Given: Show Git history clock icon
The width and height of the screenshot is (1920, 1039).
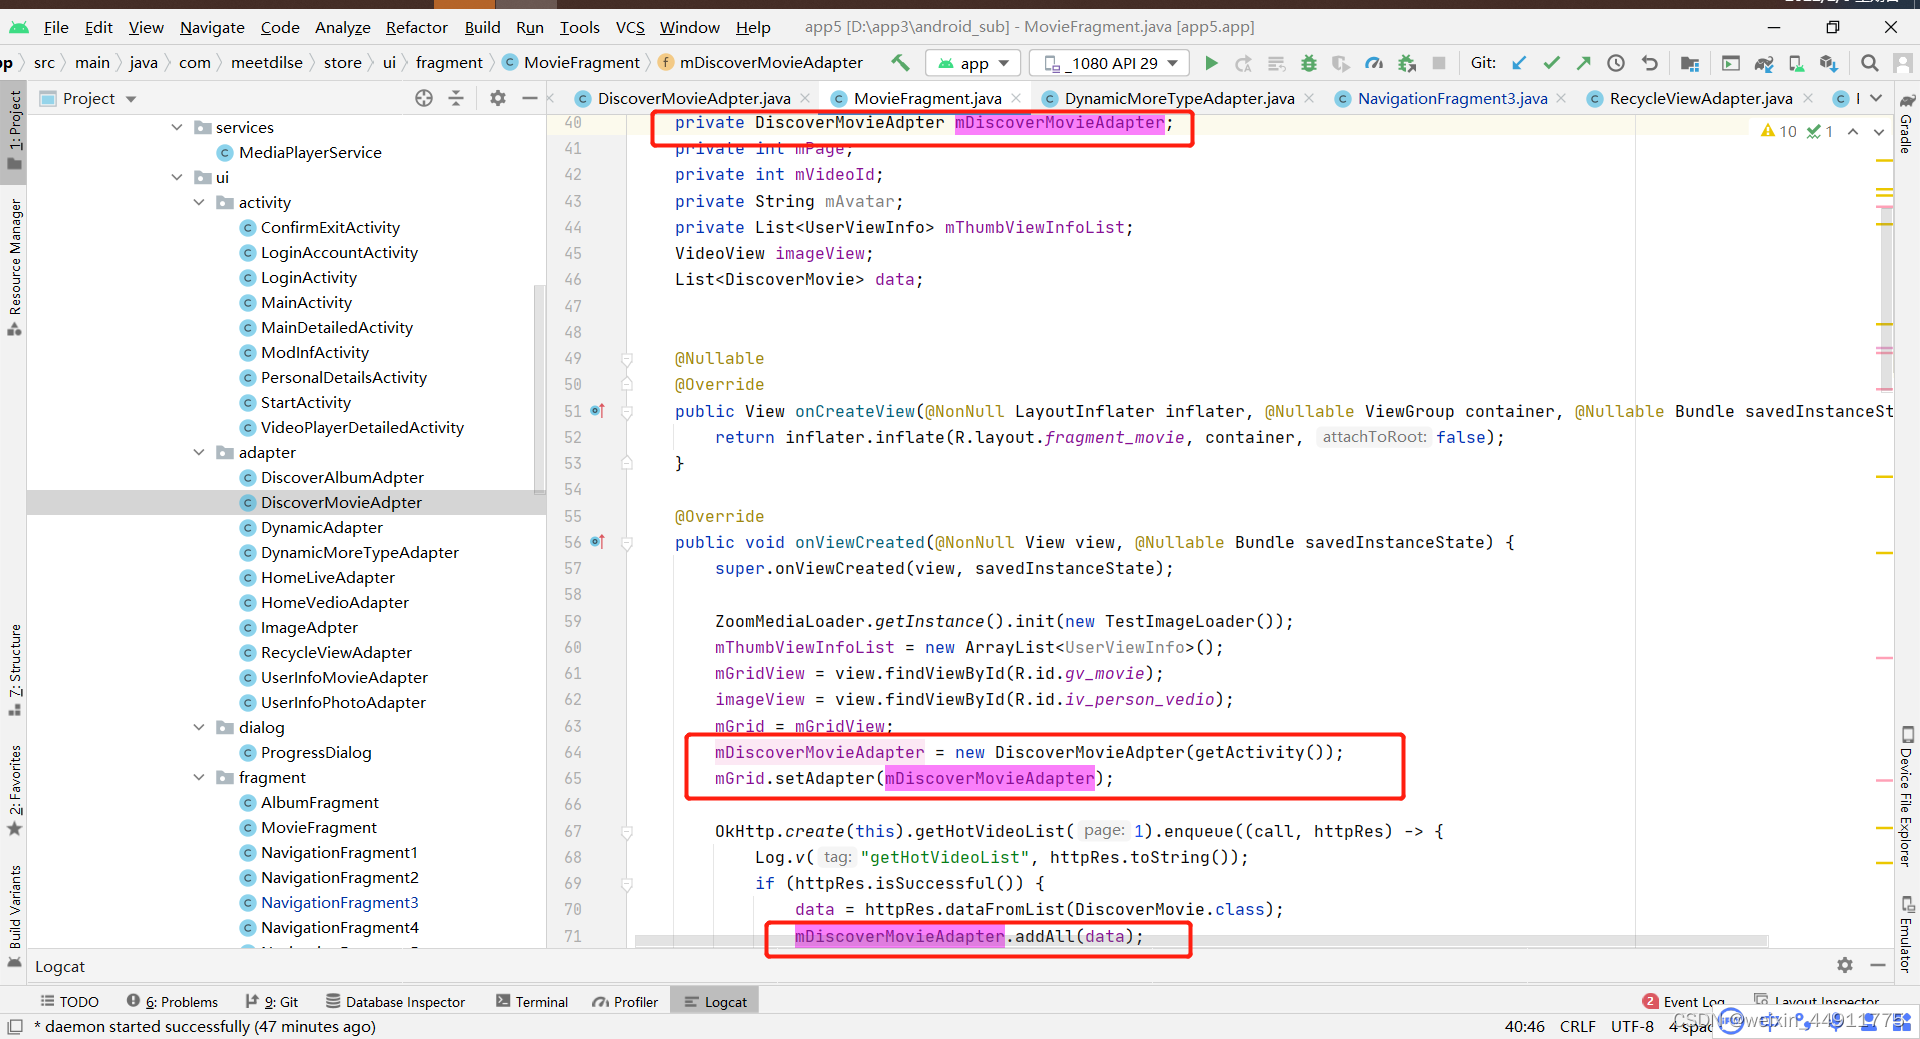Looking at the screenshot, I should click(1616, 63).
